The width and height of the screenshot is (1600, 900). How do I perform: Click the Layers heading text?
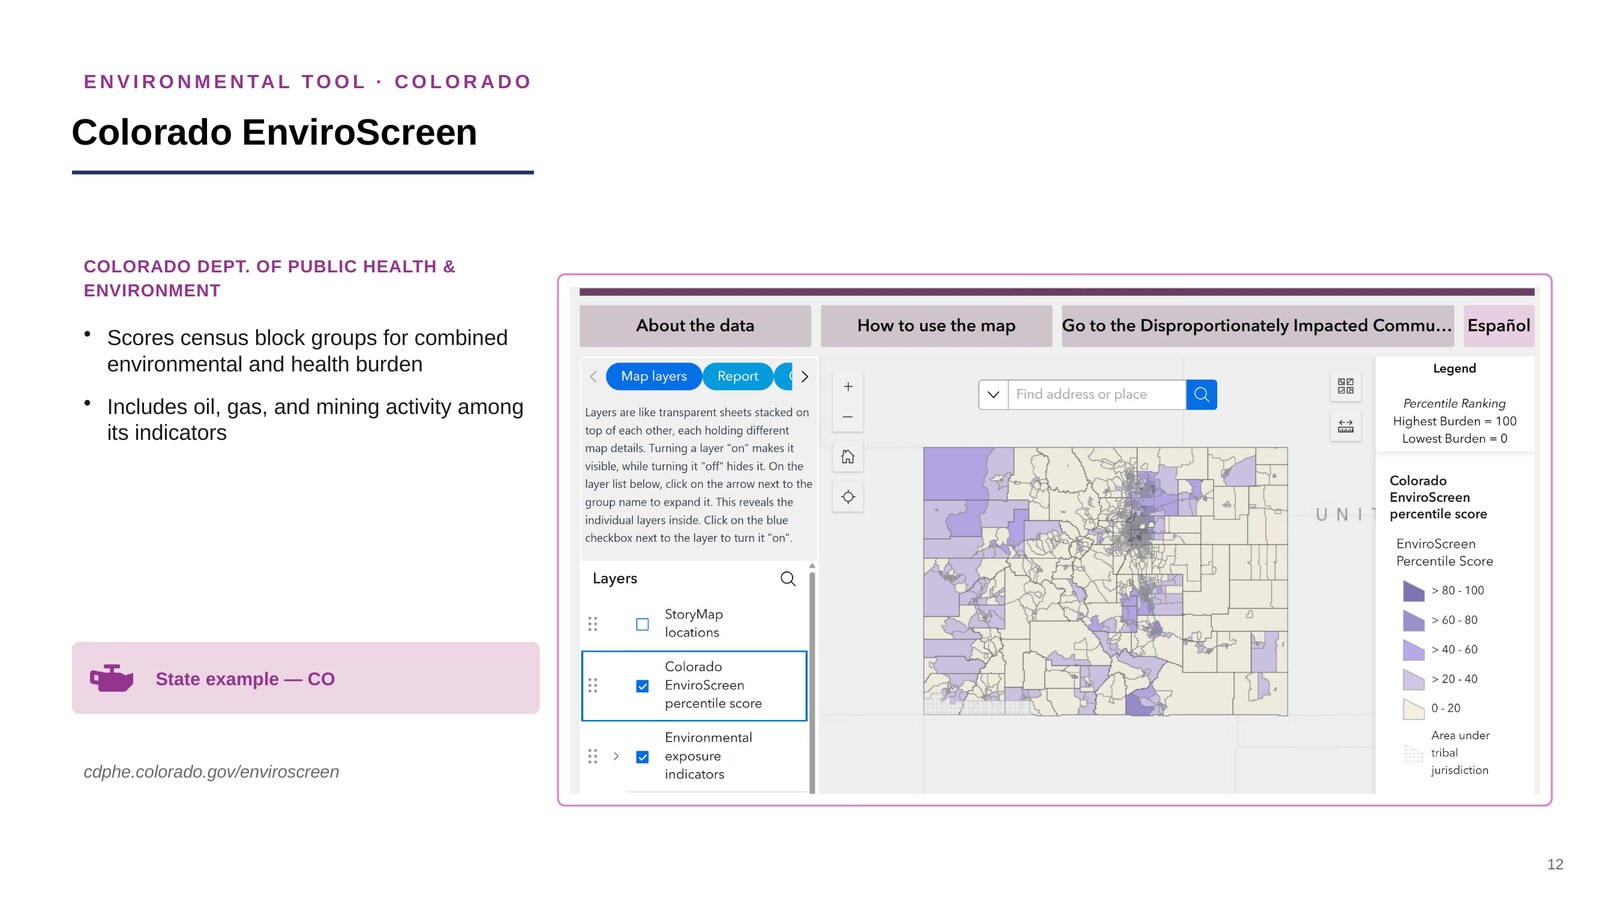[615, 579]
